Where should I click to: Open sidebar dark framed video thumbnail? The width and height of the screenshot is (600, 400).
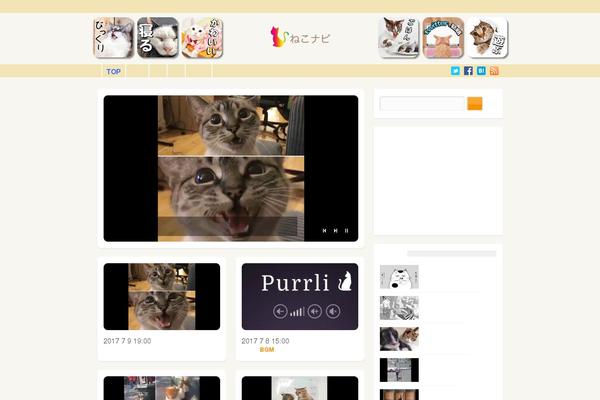(x=399, y=370)
